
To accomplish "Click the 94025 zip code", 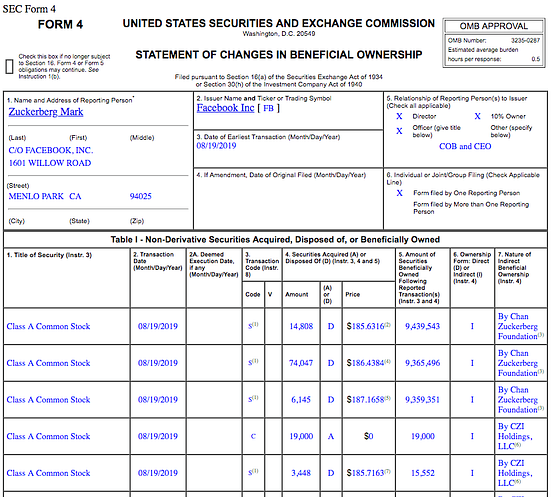I will click(x=140, y=196).
